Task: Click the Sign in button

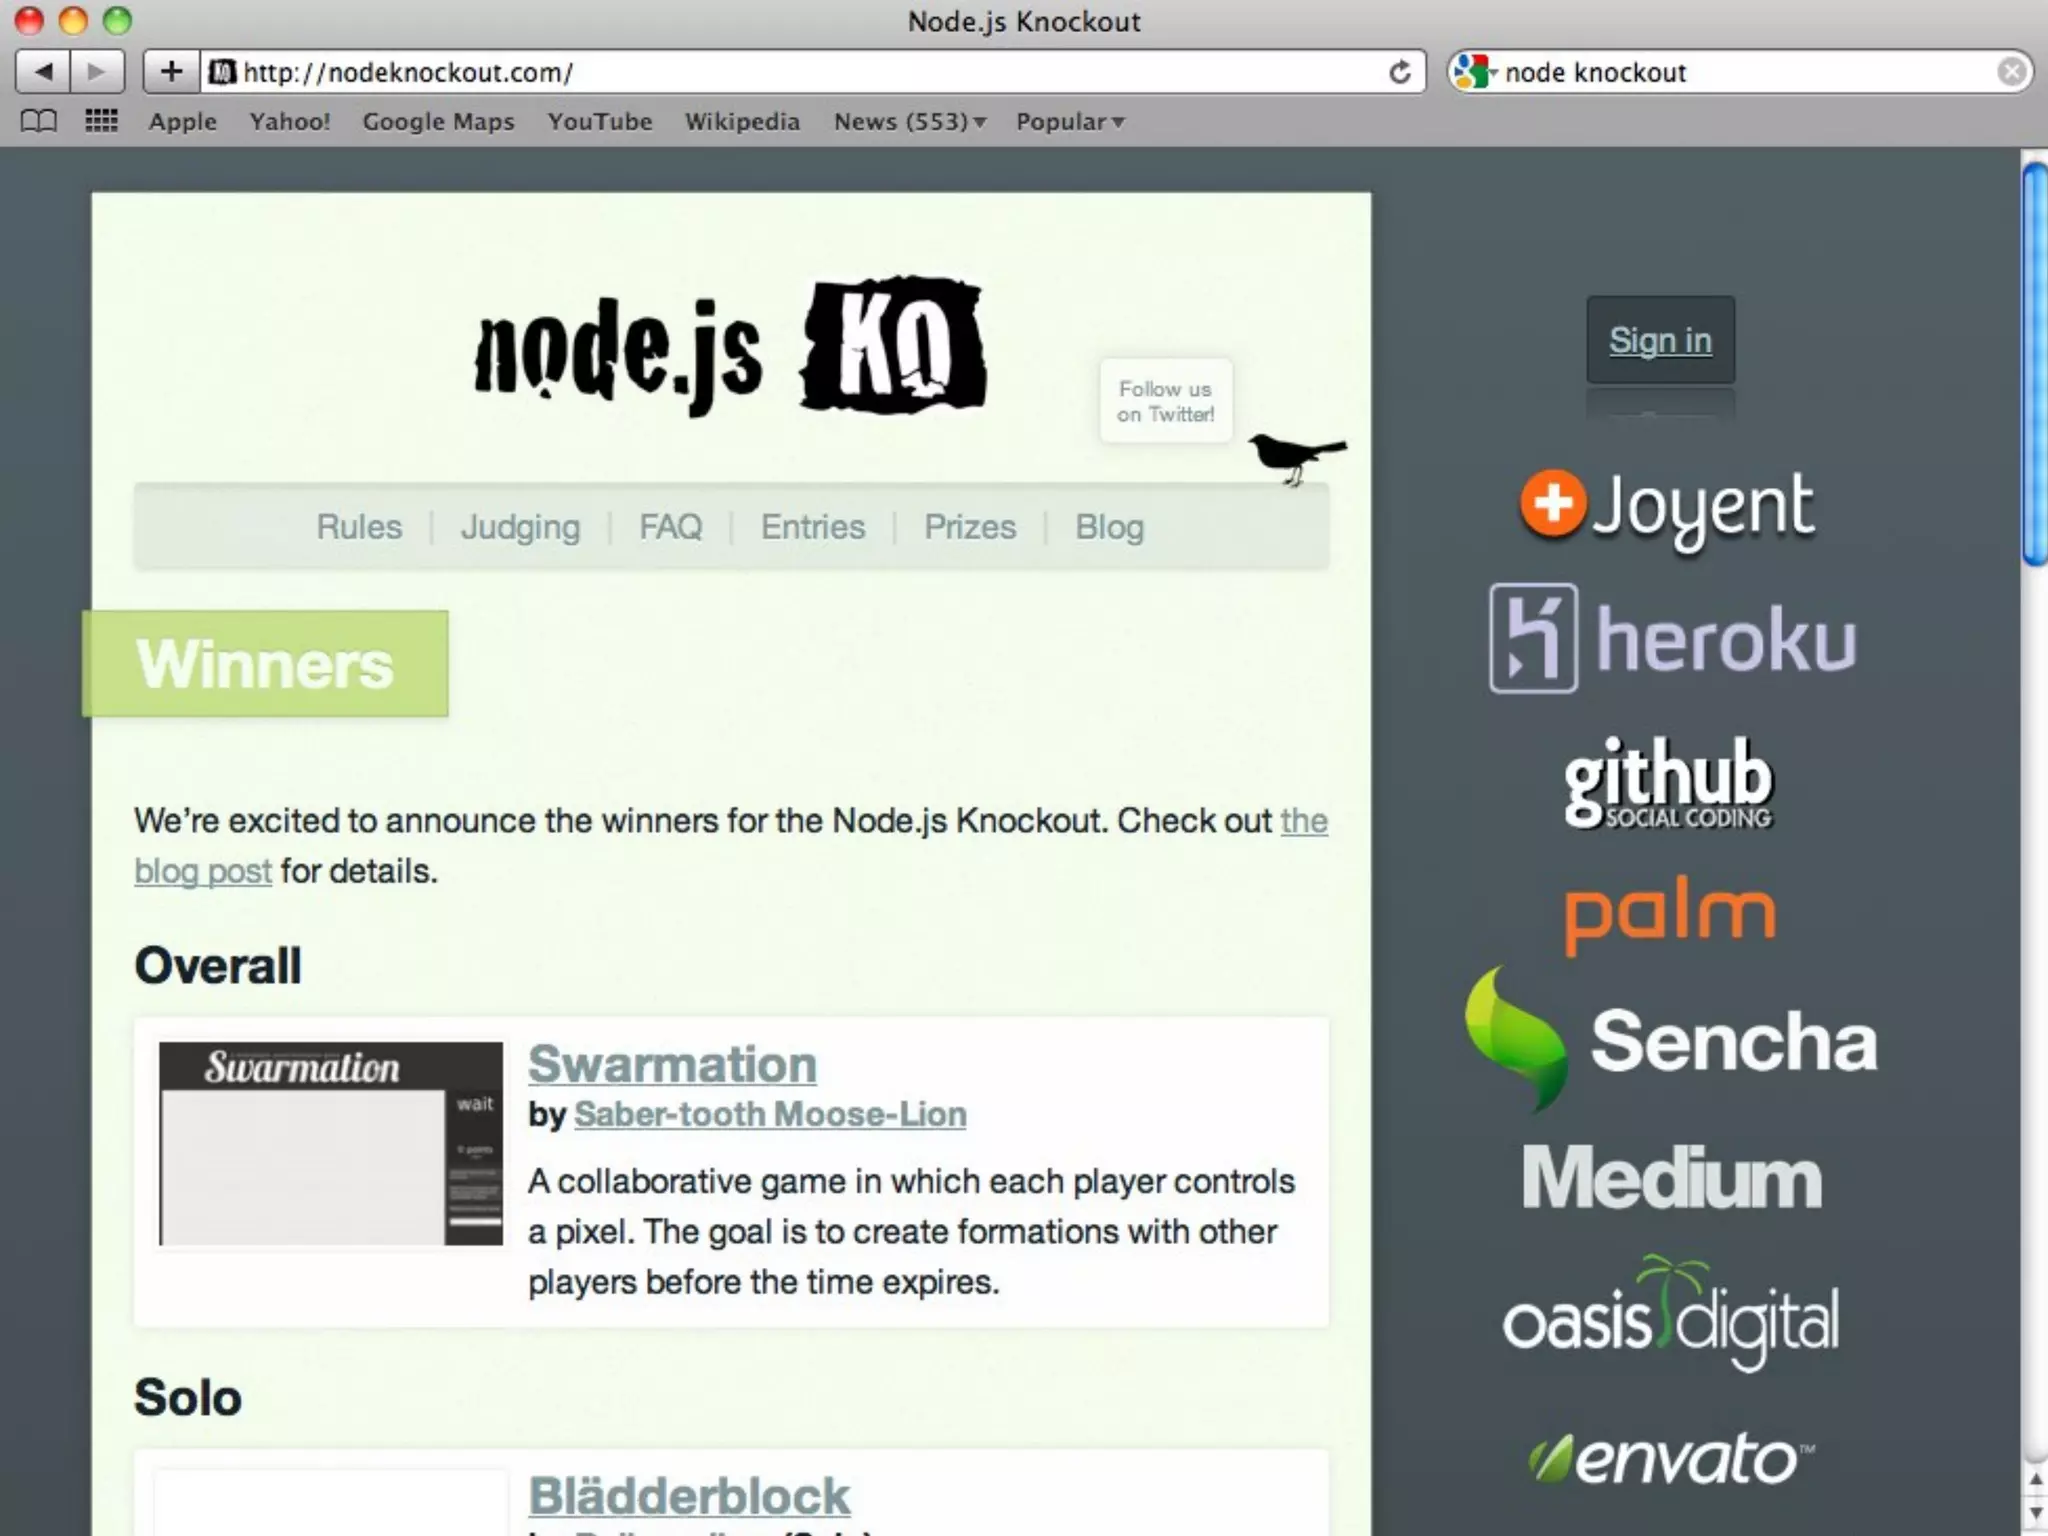Action: click(x=1660, y=340)
